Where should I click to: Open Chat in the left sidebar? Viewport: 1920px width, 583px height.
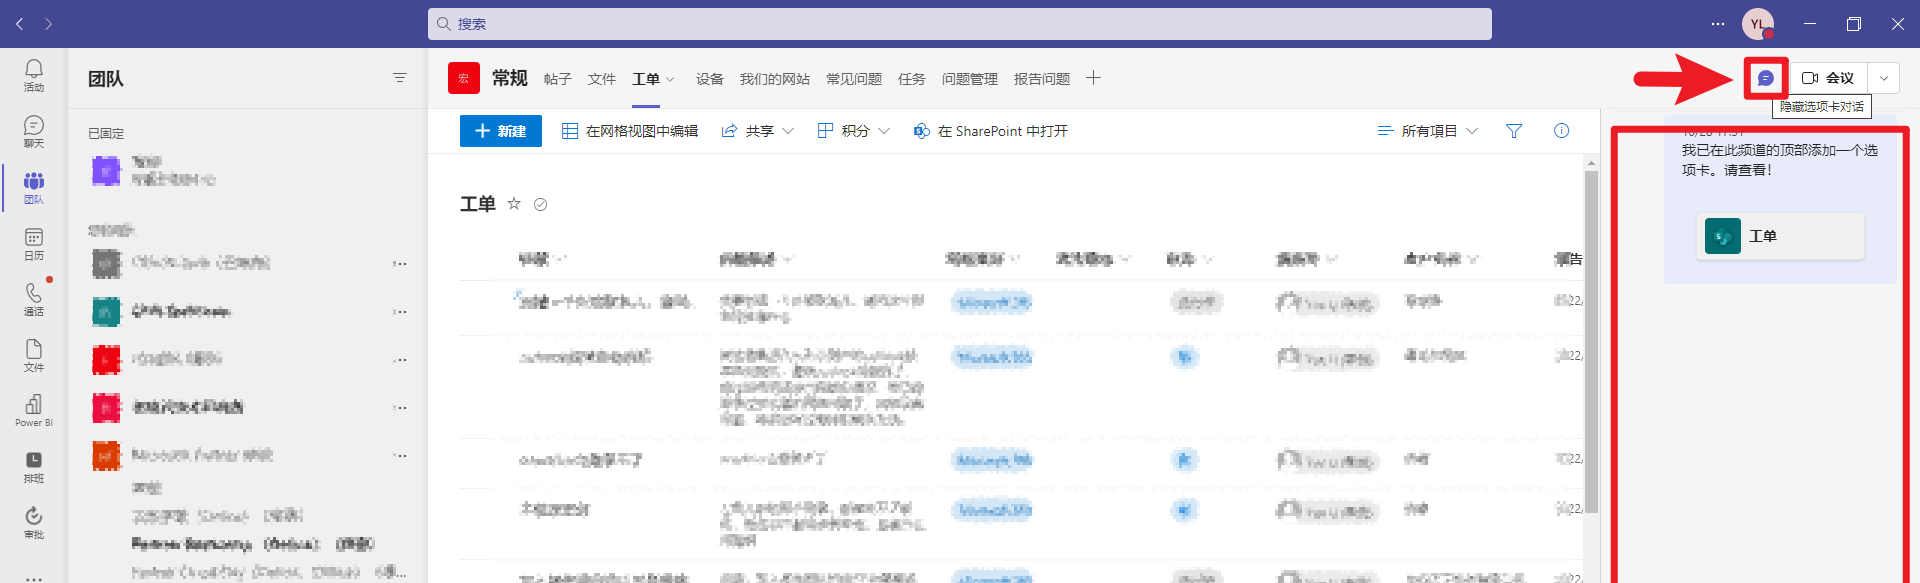[x=34, y=130]
